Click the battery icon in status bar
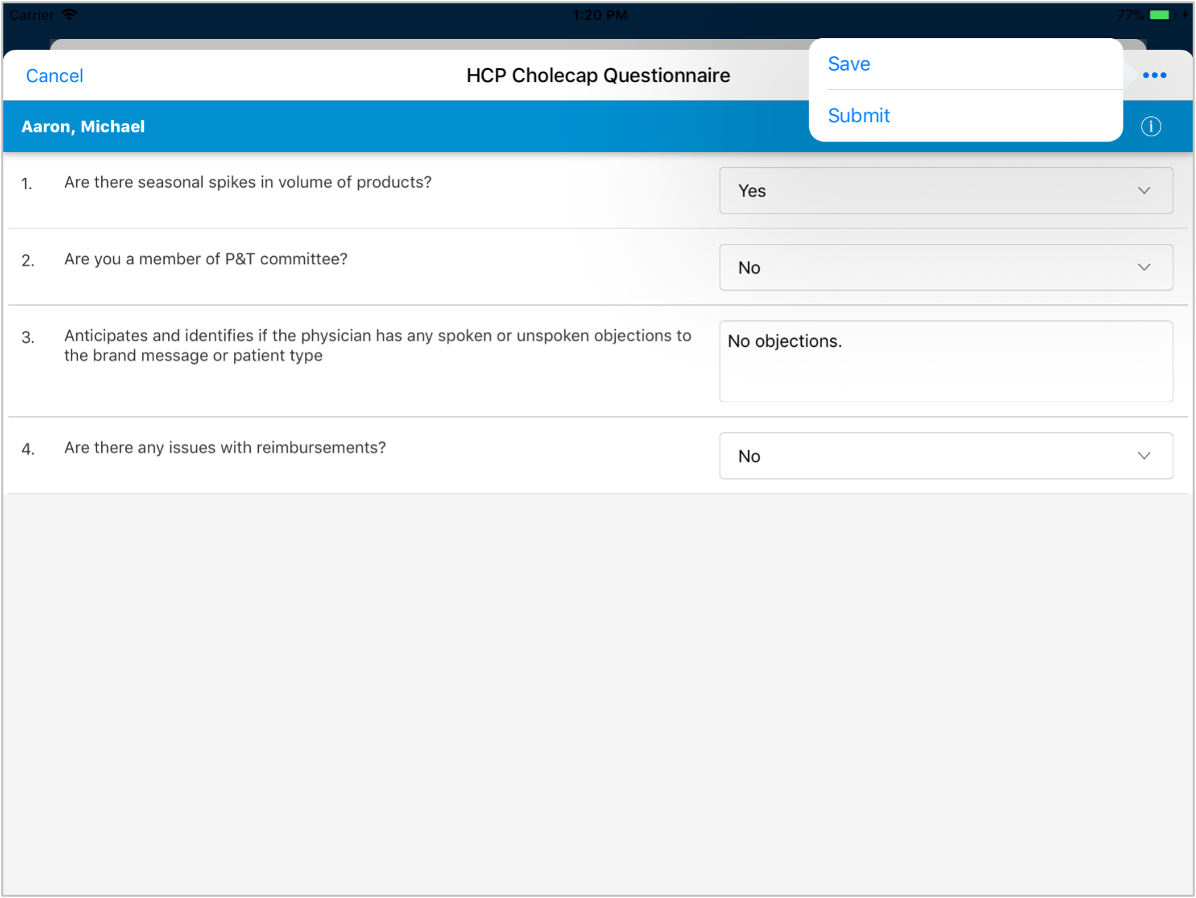The height and width of the screenshot is (898, 1196). (1160, 15)
